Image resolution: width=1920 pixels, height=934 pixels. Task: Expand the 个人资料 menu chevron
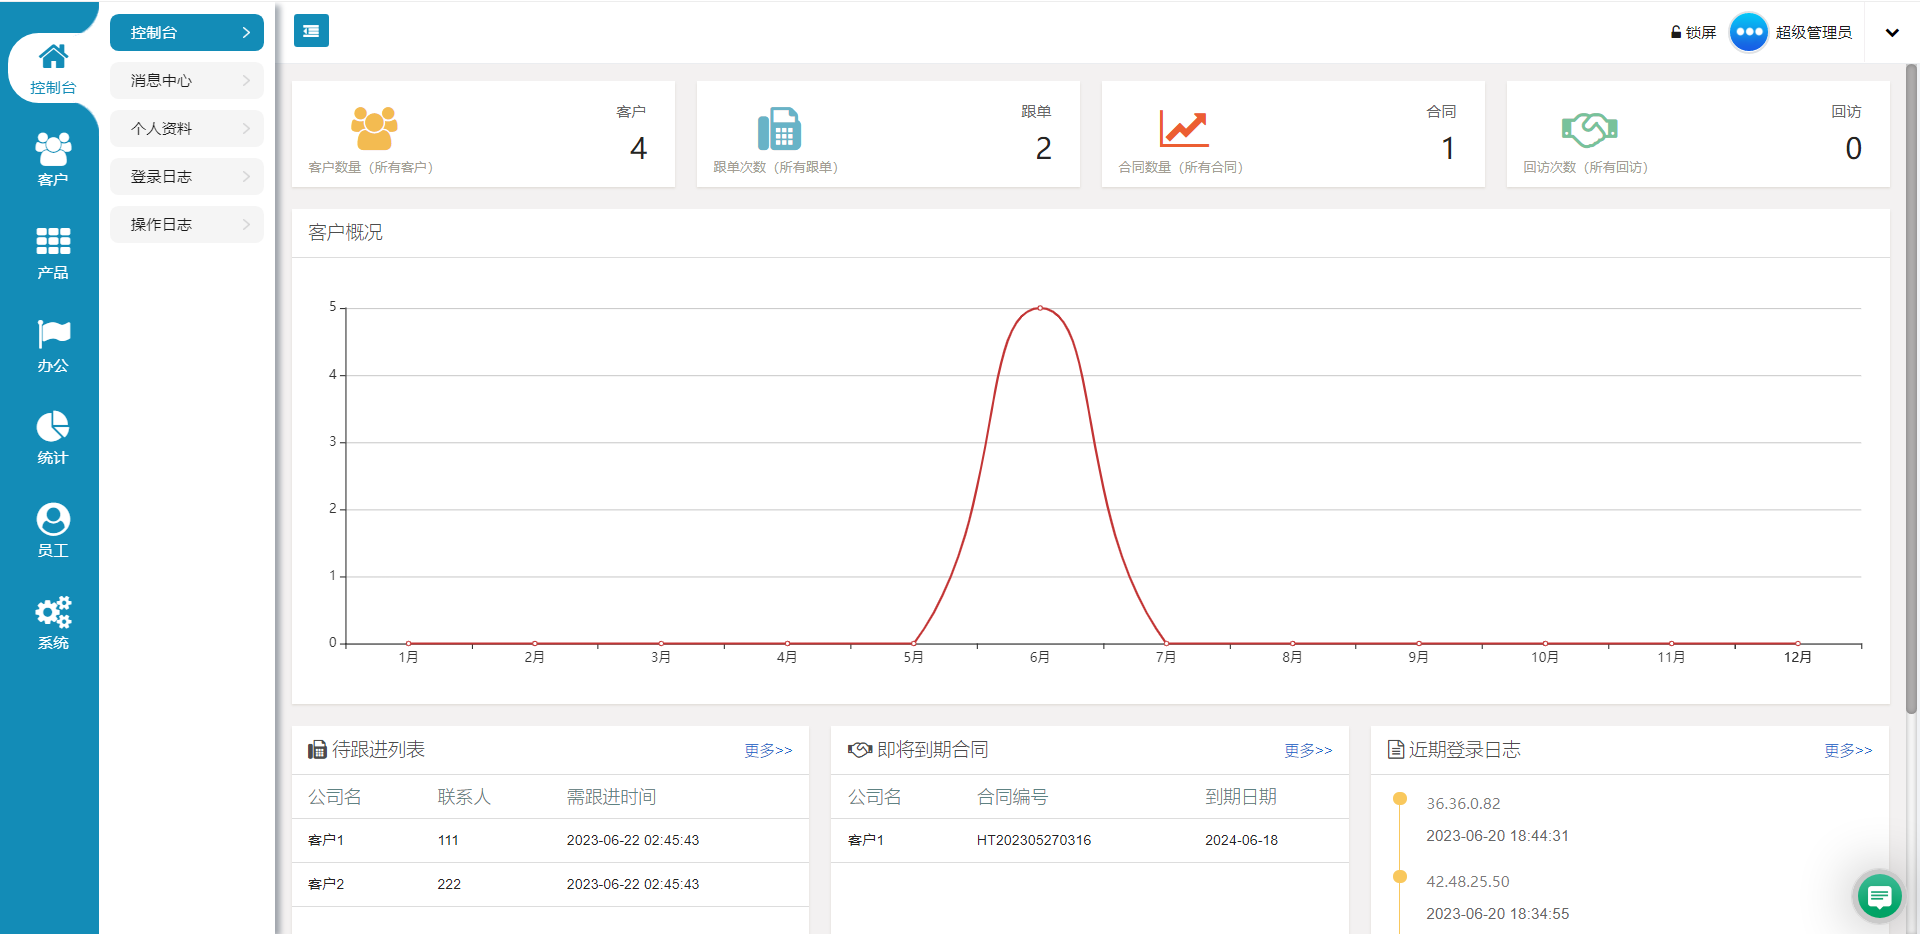(x=246, y=129)
